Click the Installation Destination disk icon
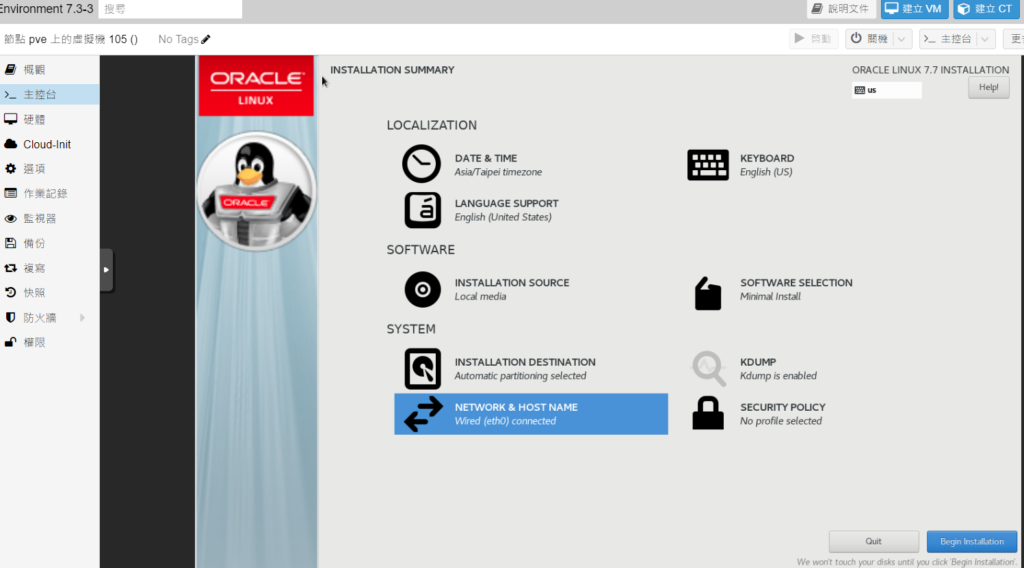The image size is (1024, 568). pyautogui.click(x=421, y=369)
